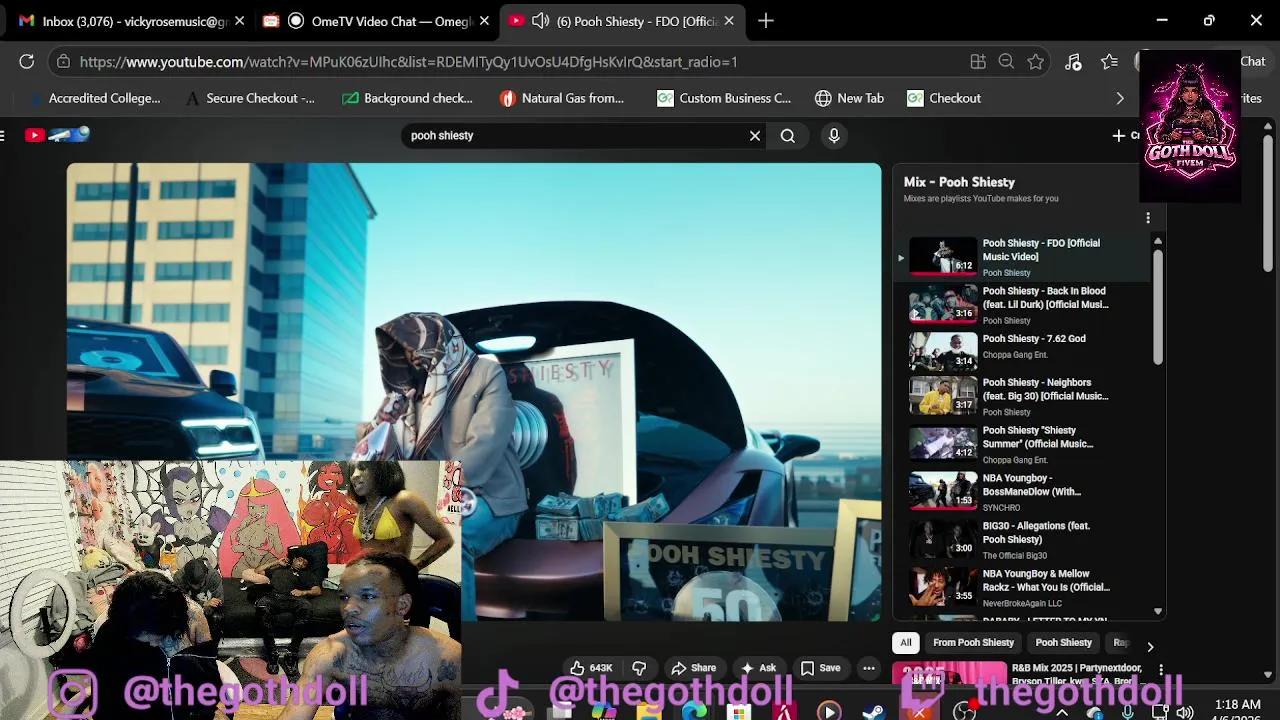Open the Accredited College bookmark
1280x720 pixels.
click(x=94, y=98)
